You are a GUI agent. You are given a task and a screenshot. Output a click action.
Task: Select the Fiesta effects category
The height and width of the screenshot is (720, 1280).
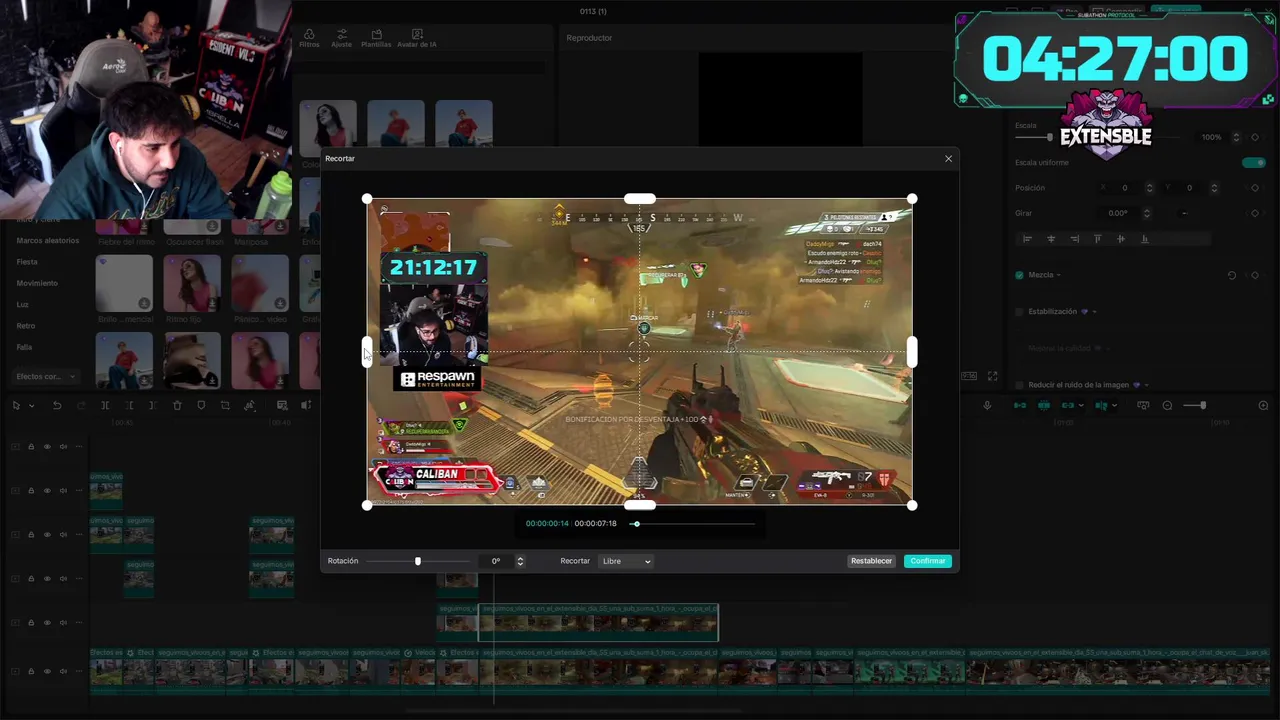27,261
